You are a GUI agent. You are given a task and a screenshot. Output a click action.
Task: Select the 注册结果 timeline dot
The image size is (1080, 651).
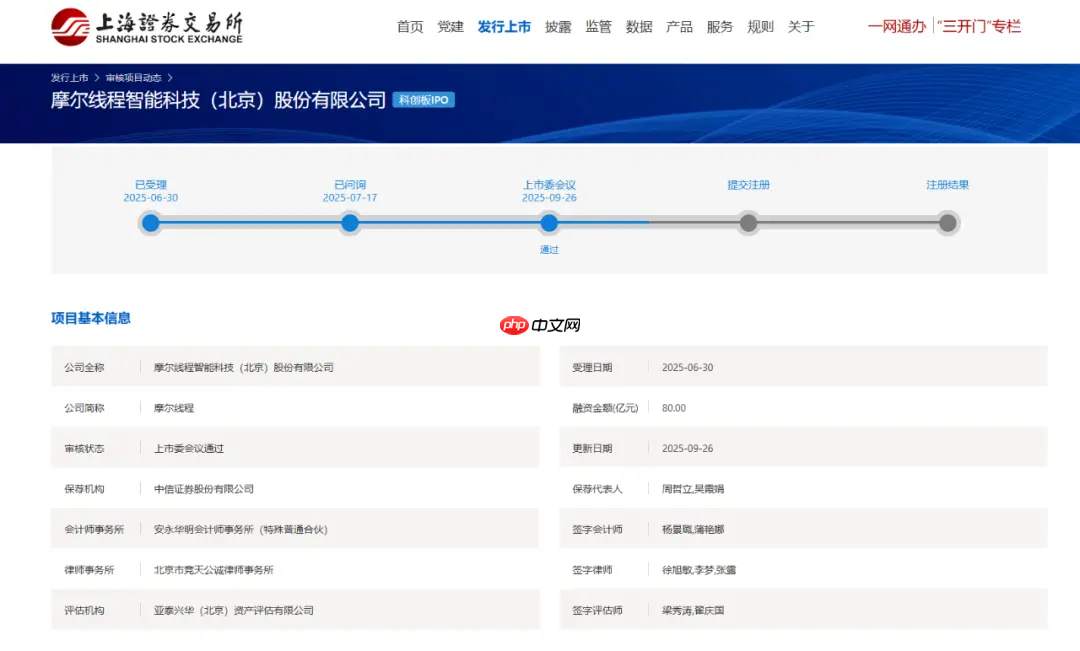point(948,223)
